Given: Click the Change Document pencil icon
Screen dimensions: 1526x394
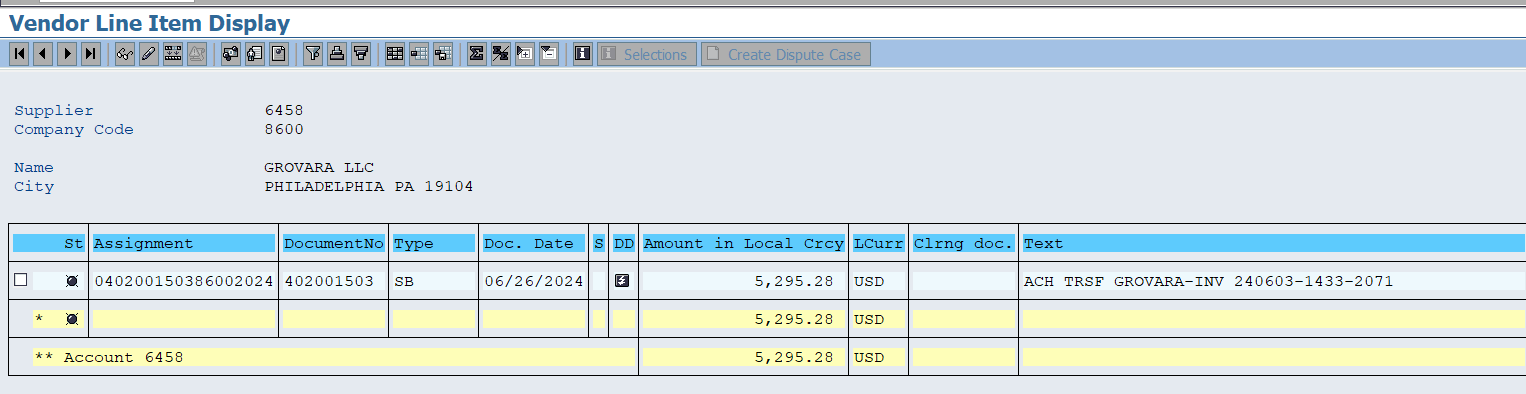Looking at the screenshot, I should 149,54.
